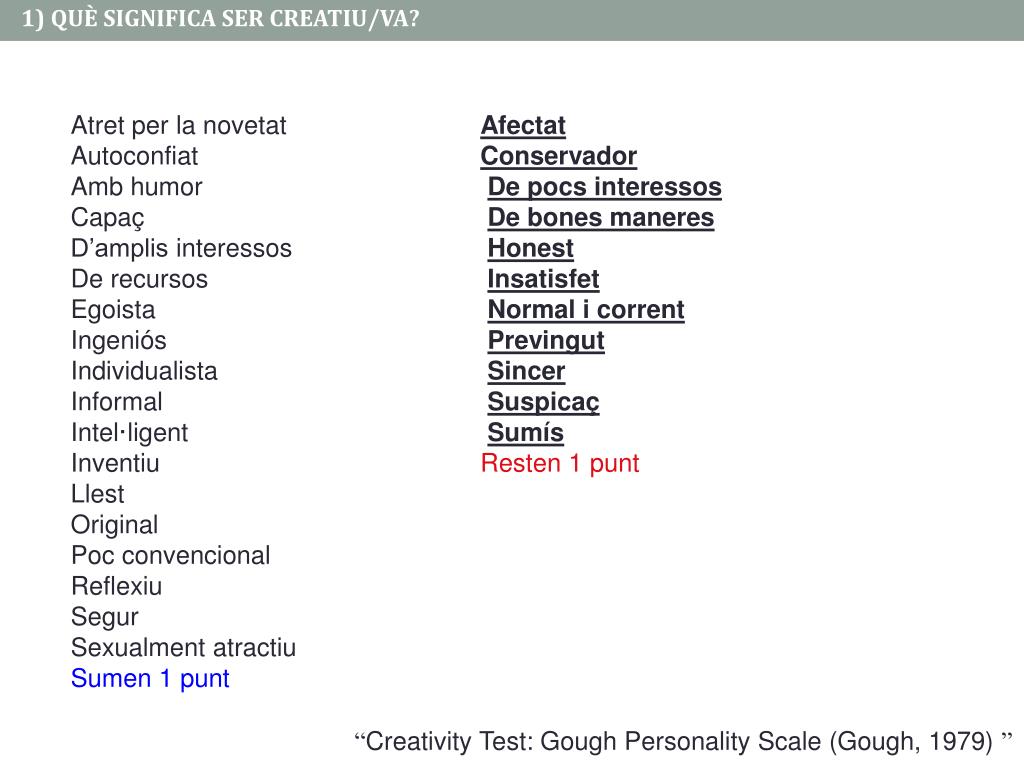
Task: Click the Suspicaç link
Action: click(x=543, y=402)
